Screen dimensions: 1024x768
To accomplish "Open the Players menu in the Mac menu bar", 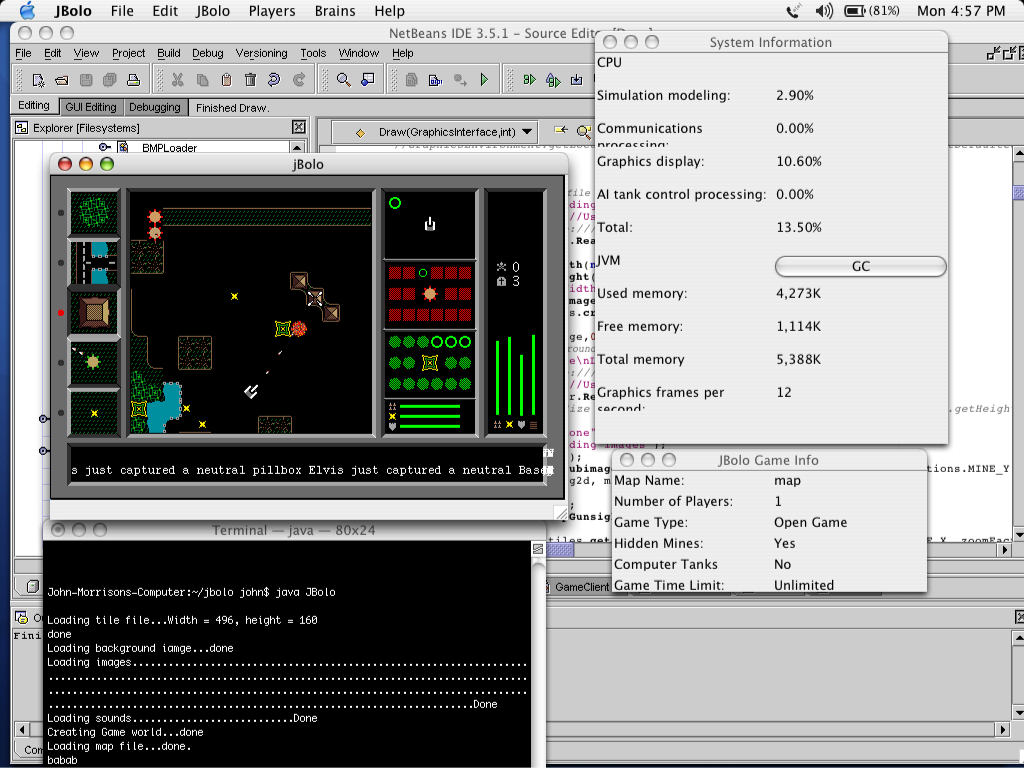I will 272,11.
